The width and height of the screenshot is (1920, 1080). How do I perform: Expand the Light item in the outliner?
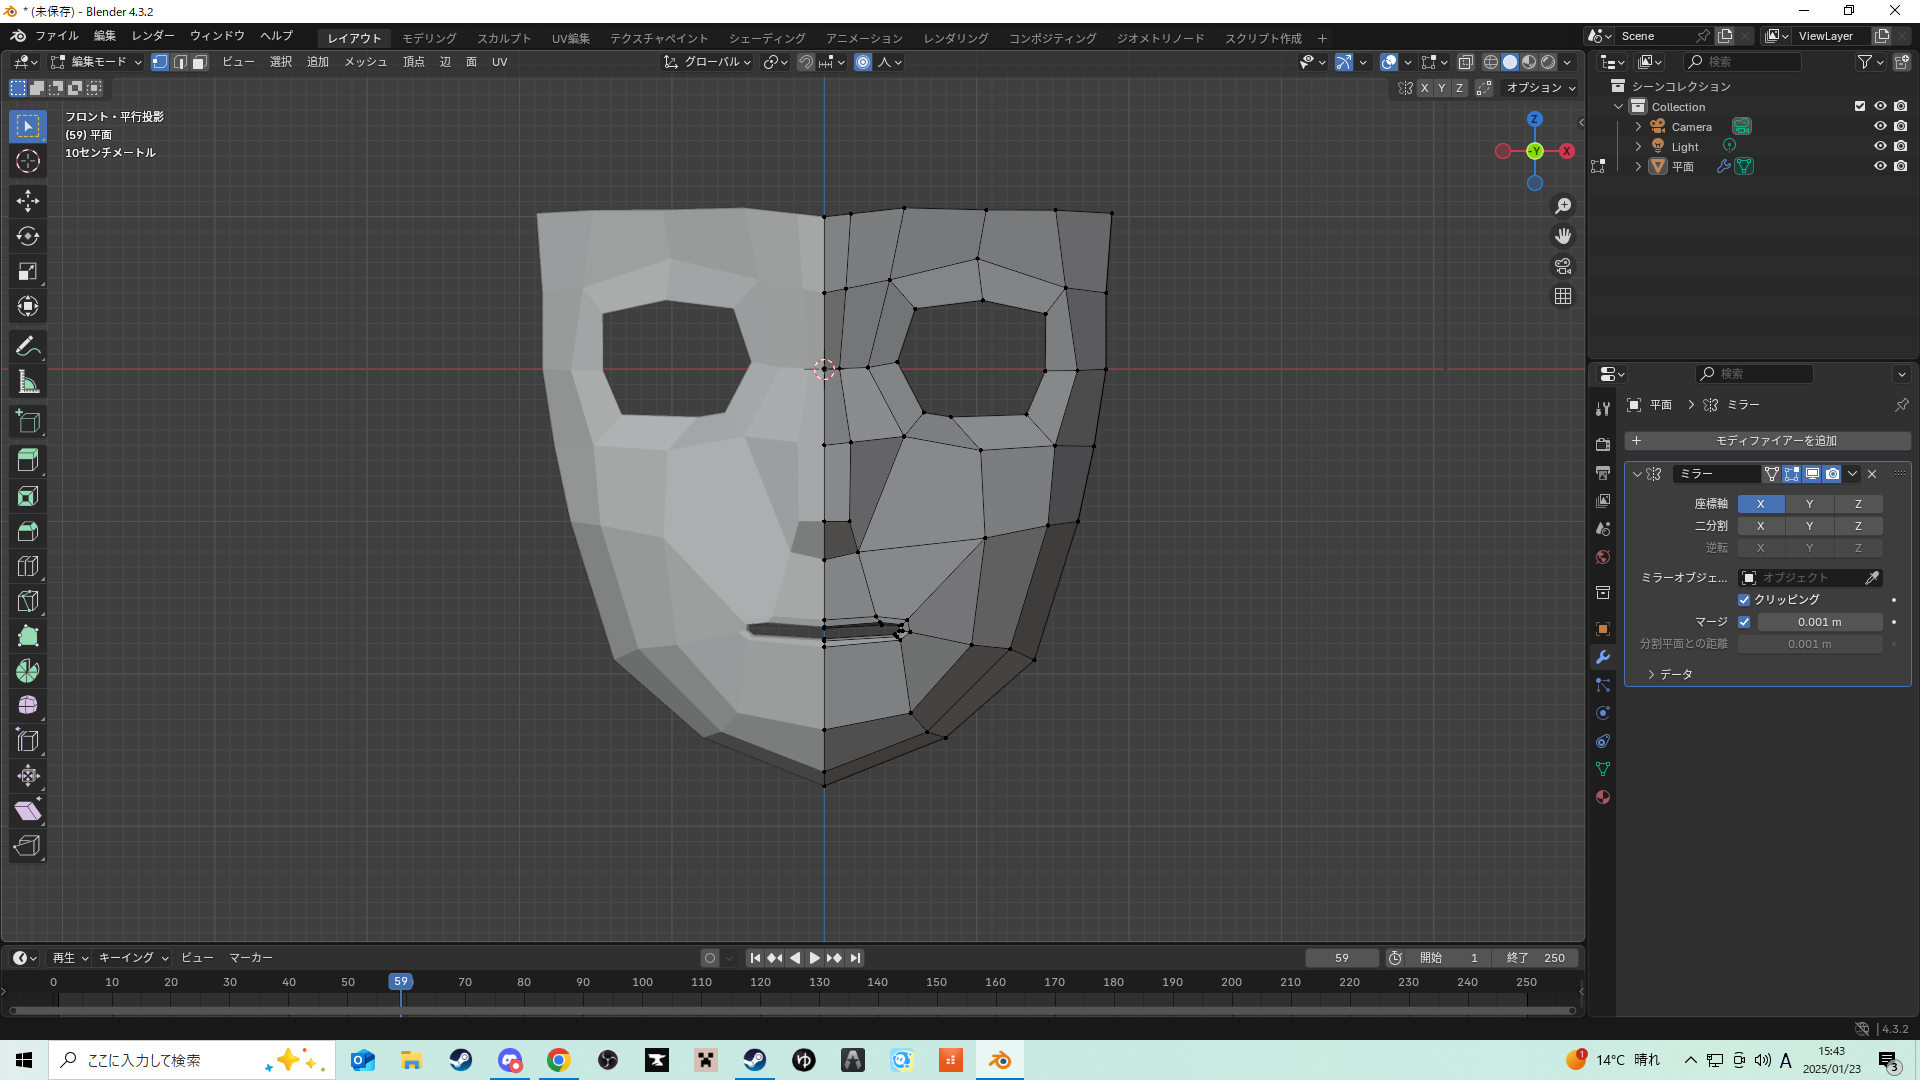[1638, 146]
